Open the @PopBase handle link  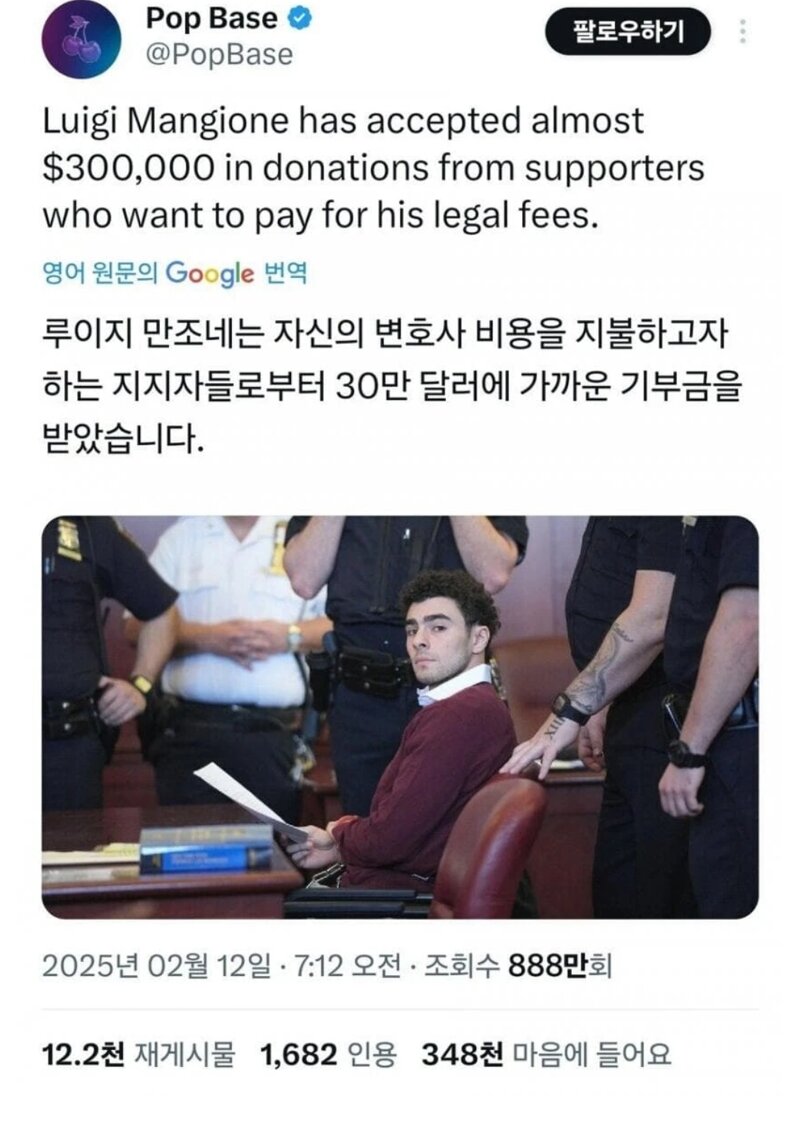220,56
